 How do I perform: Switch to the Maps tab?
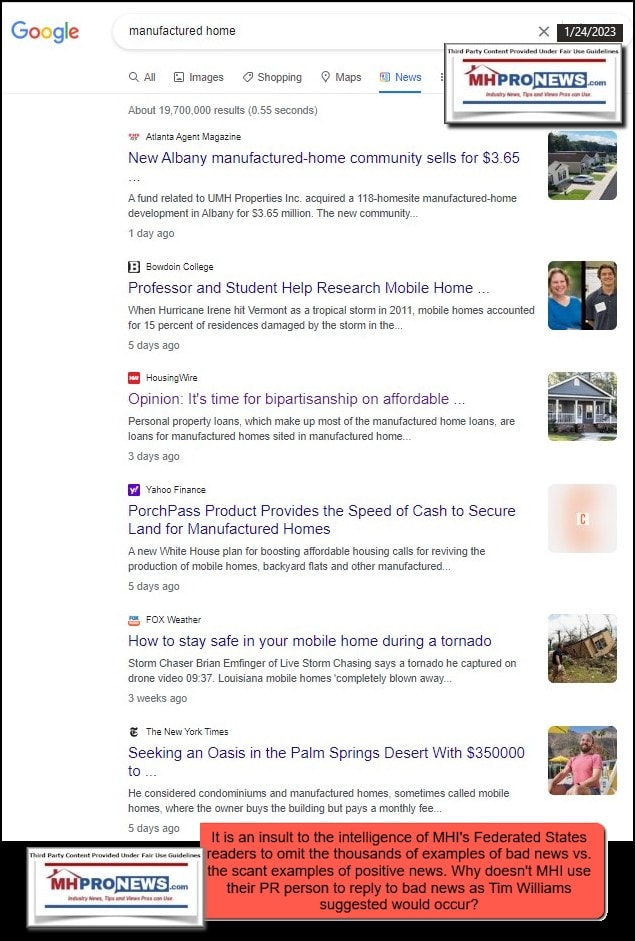pyautogui.click(x=341, y=77)
